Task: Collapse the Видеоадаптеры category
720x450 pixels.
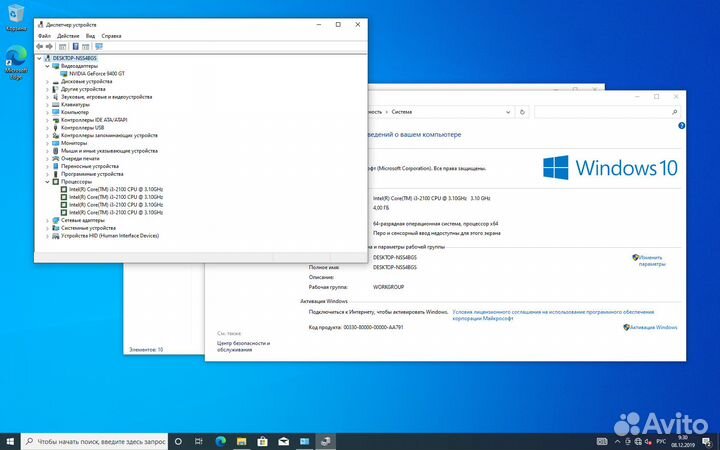Action: click(x=47, y=66)
